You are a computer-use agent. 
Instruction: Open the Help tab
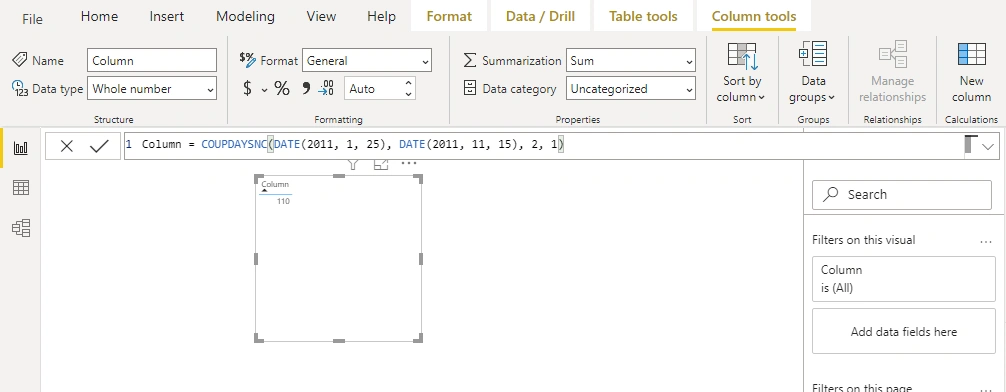[x=381, y=17]
